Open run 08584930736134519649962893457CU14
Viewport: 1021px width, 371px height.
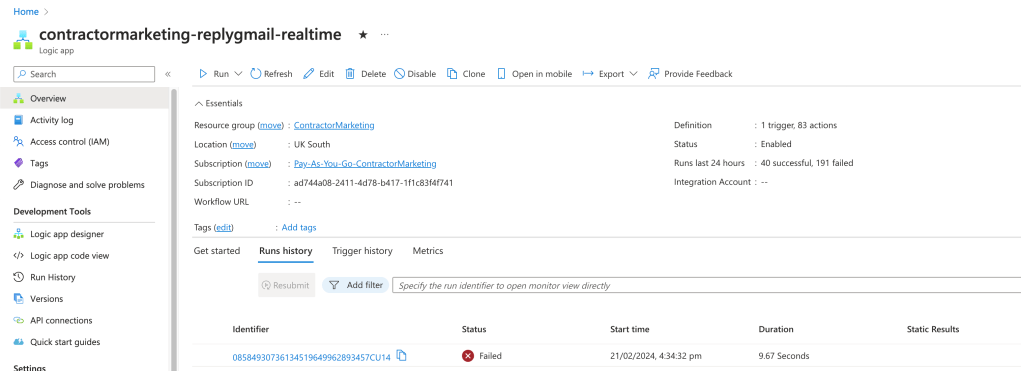pos(311,357)
